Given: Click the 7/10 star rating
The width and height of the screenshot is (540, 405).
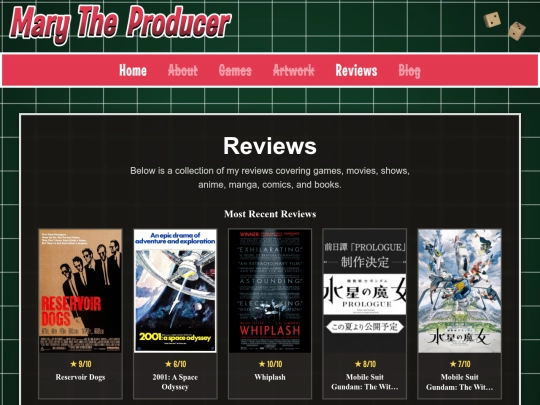Looking at the screenshot, I should [x=460, y=364].
